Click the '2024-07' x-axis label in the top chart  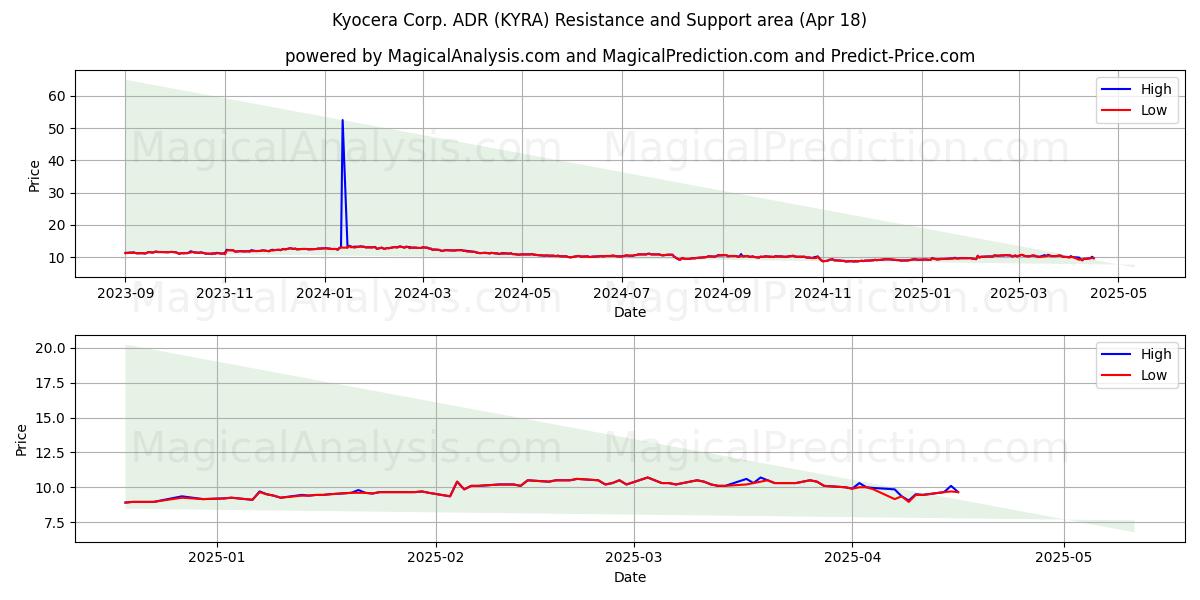(621, 293)
